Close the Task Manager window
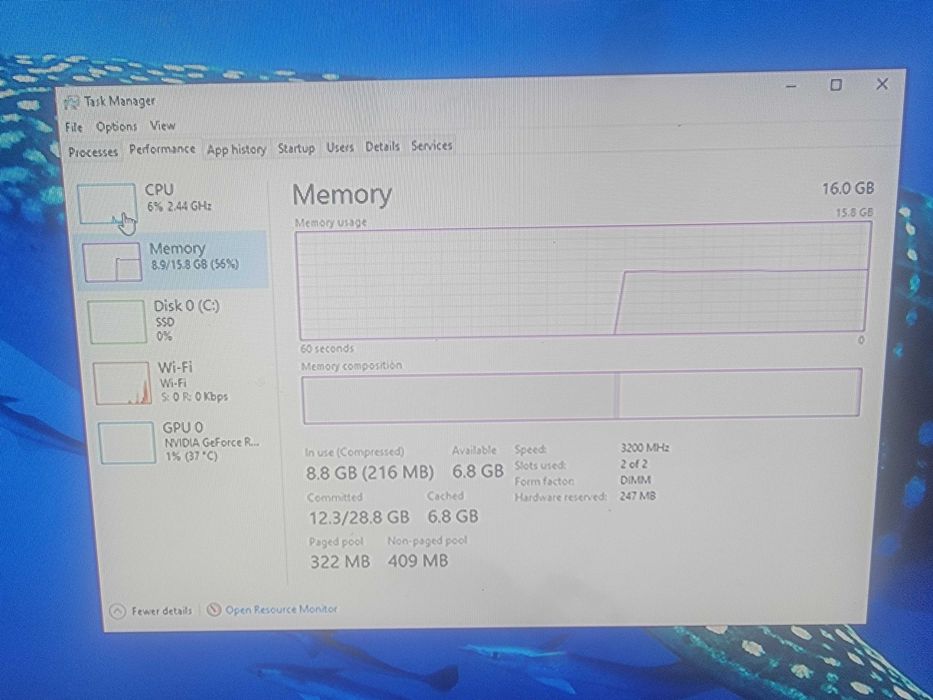The width and height of the screenshot is (933, 700). pyautogui.click(x=882, y=84)
